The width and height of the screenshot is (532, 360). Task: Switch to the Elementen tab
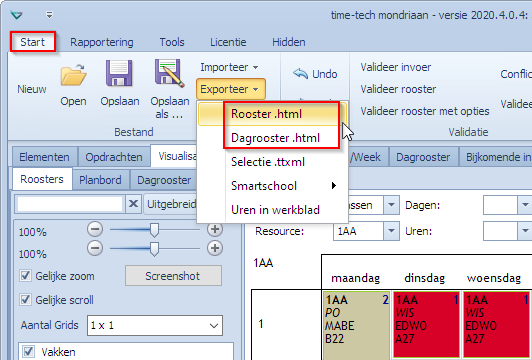44,157
